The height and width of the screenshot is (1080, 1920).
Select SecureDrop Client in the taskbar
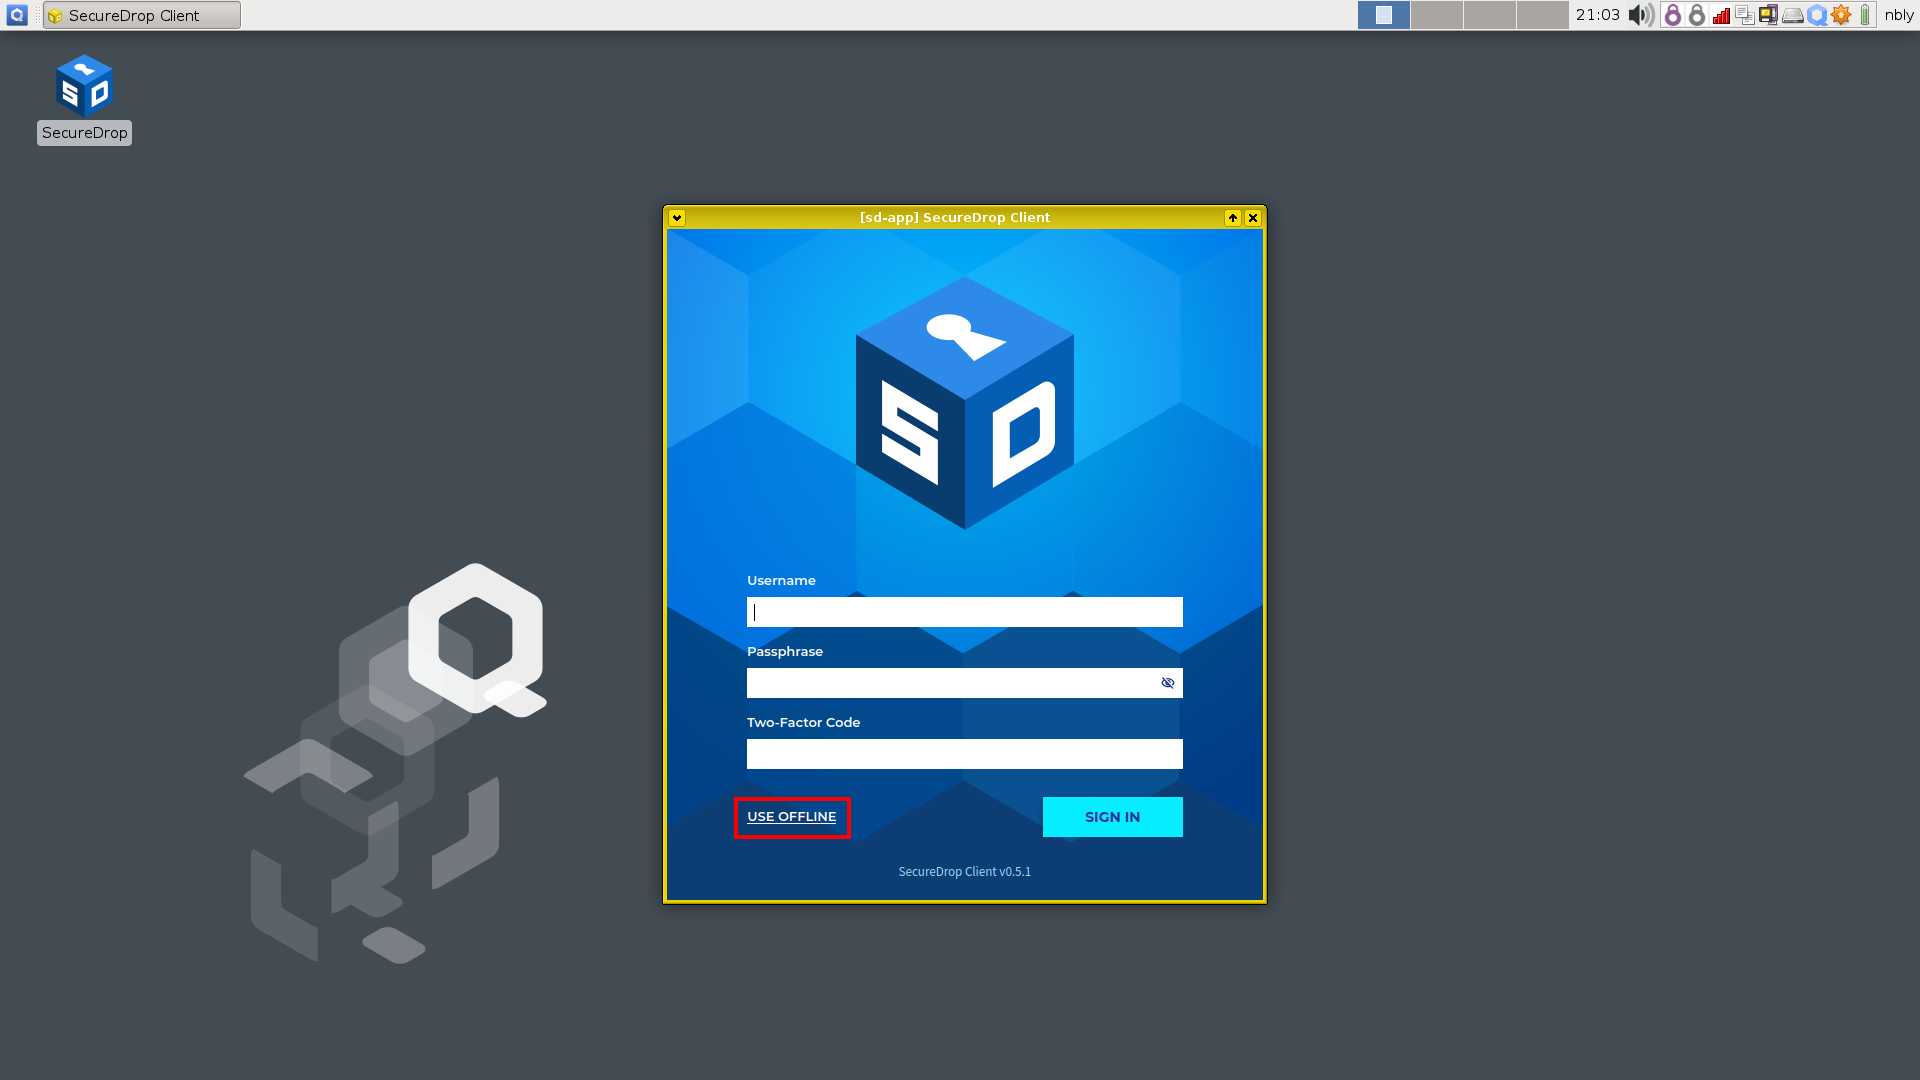point(142,15)
